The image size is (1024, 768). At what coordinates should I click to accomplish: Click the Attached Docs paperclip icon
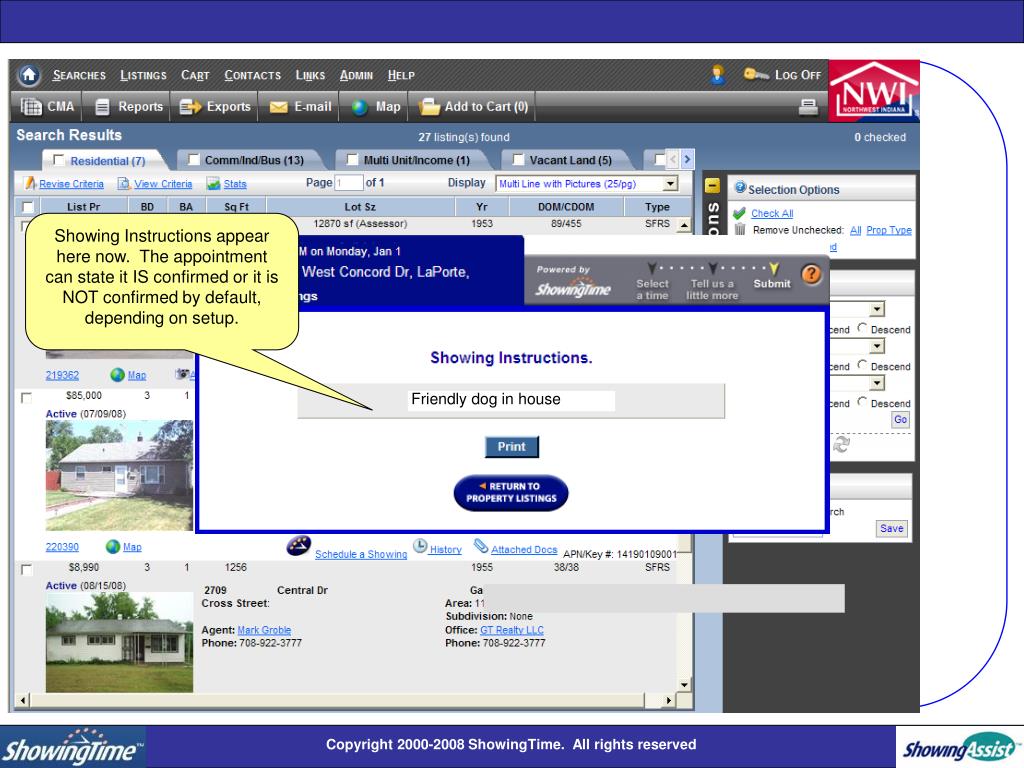tap(481, 546)
